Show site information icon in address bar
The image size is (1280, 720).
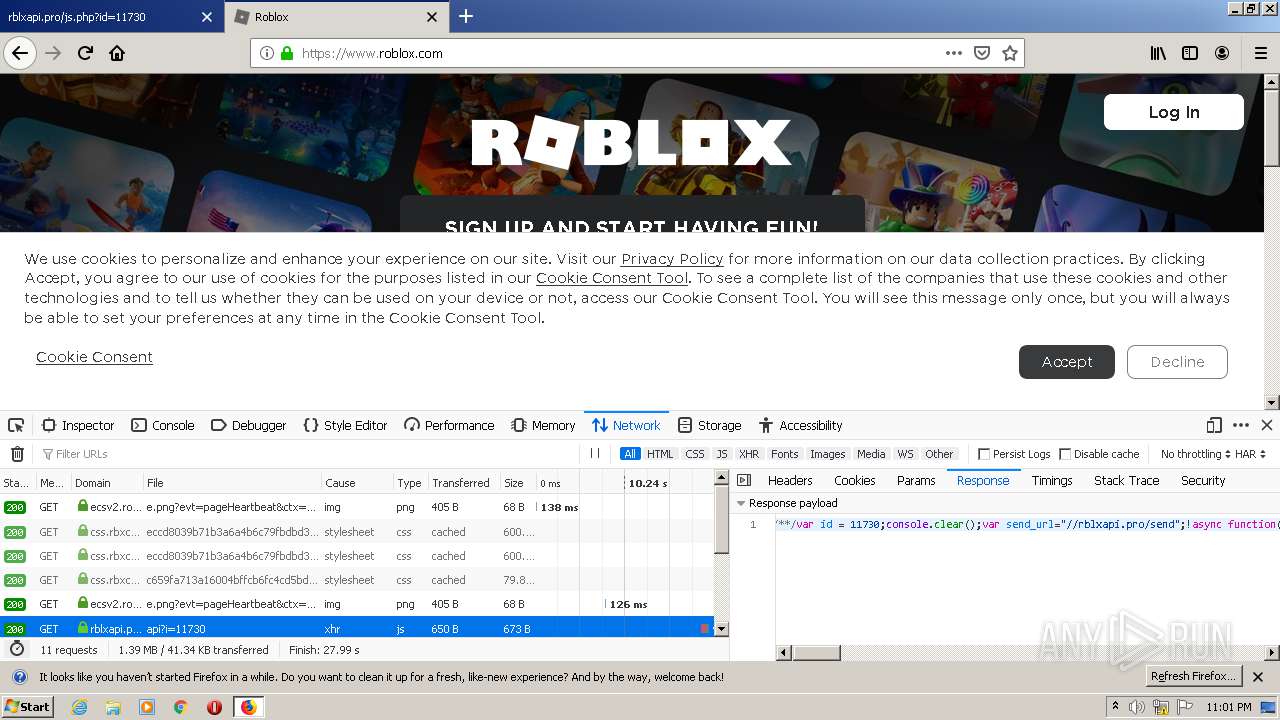pyautogui.click(x=267, y=53)
